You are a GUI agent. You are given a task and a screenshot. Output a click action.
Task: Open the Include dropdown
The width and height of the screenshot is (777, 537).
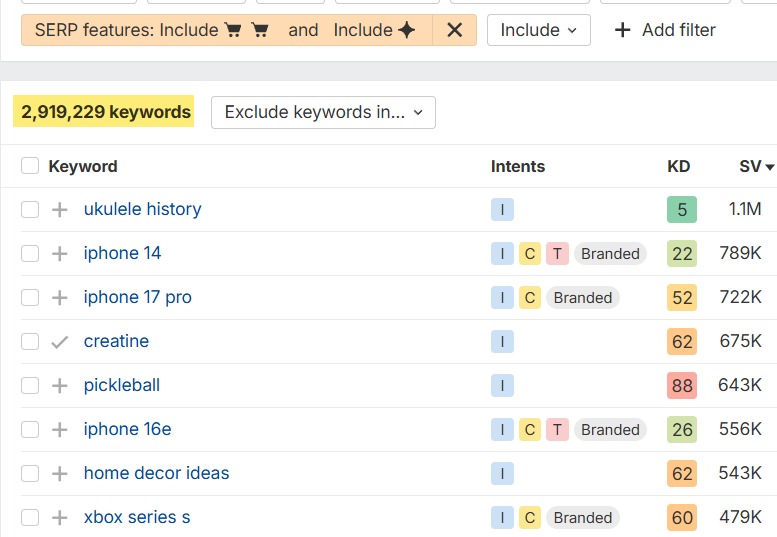click(x=538, y=30)
